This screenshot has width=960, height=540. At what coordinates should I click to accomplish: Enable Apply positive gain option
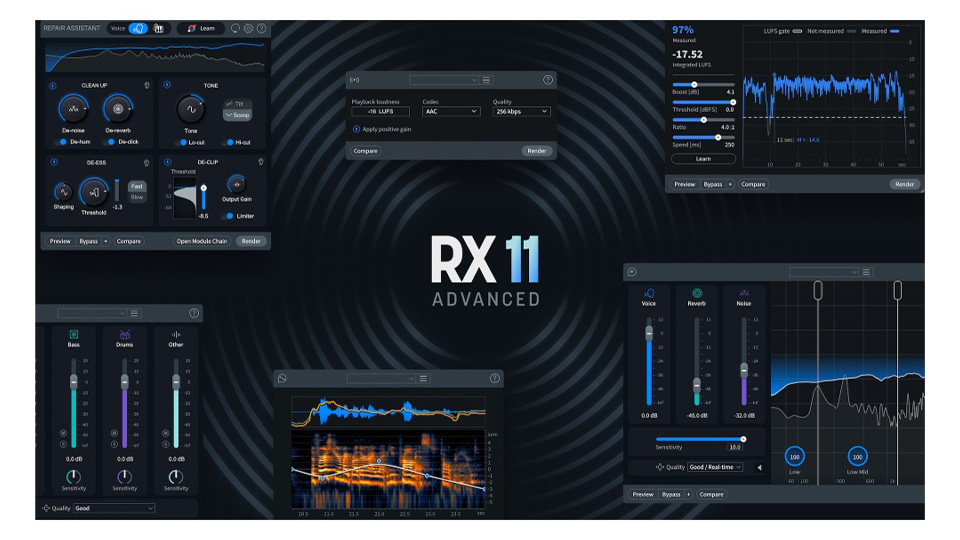(x=356, y=130)
